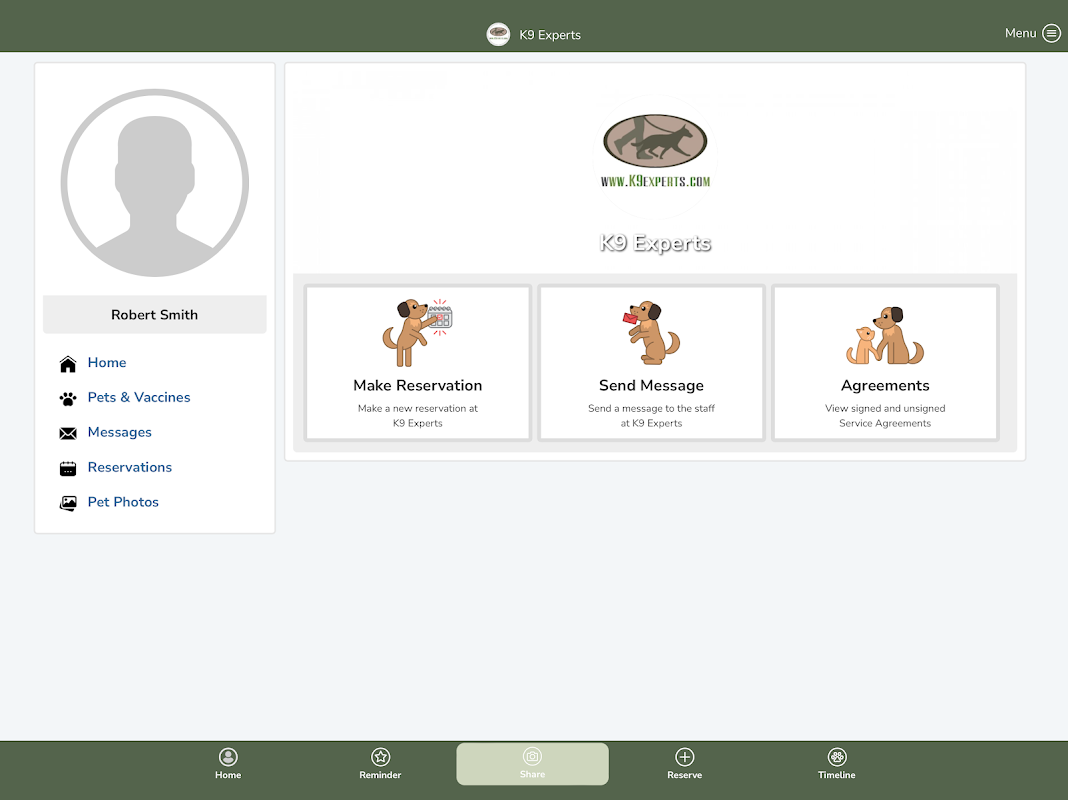Open Pet Photos sidebar link
The image size is (1068, 800).
click(123, 502)
